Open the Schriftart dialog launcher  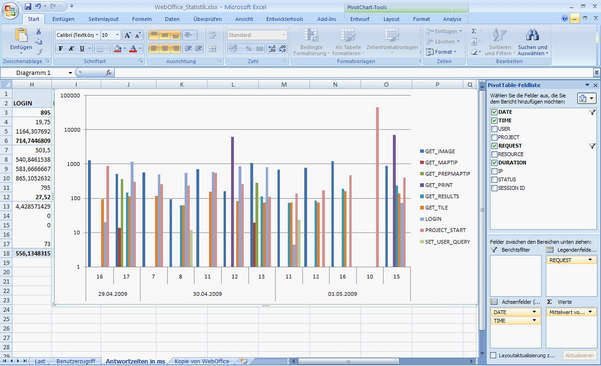(x=141, y=61)
